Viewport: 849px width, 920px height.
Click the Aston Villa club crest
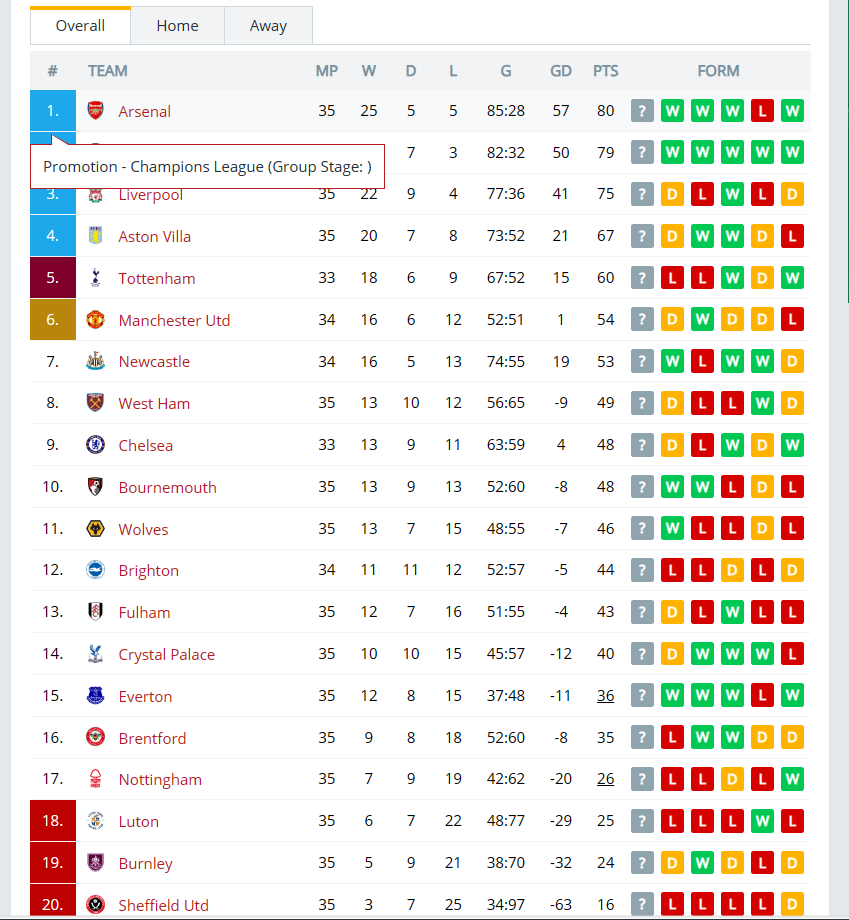coord(96,236)
